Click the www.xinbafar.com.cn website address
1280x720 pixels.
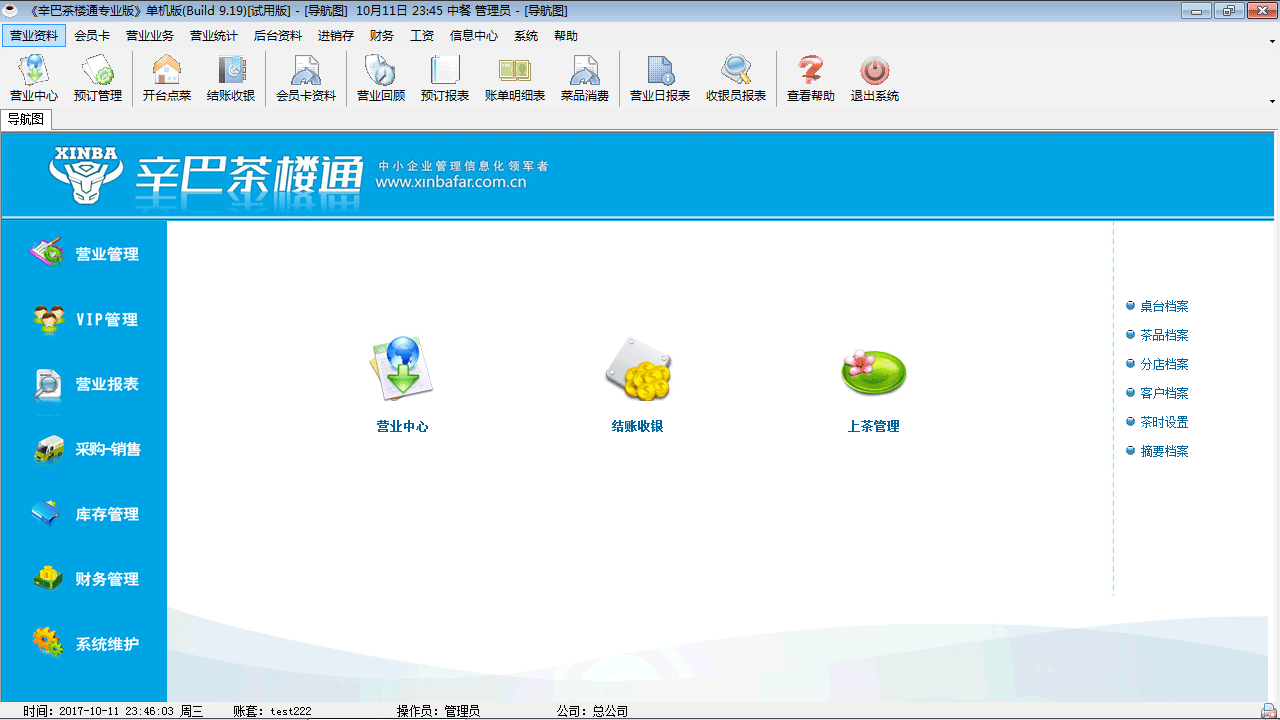pyautogui.click(x=451, y=183)
